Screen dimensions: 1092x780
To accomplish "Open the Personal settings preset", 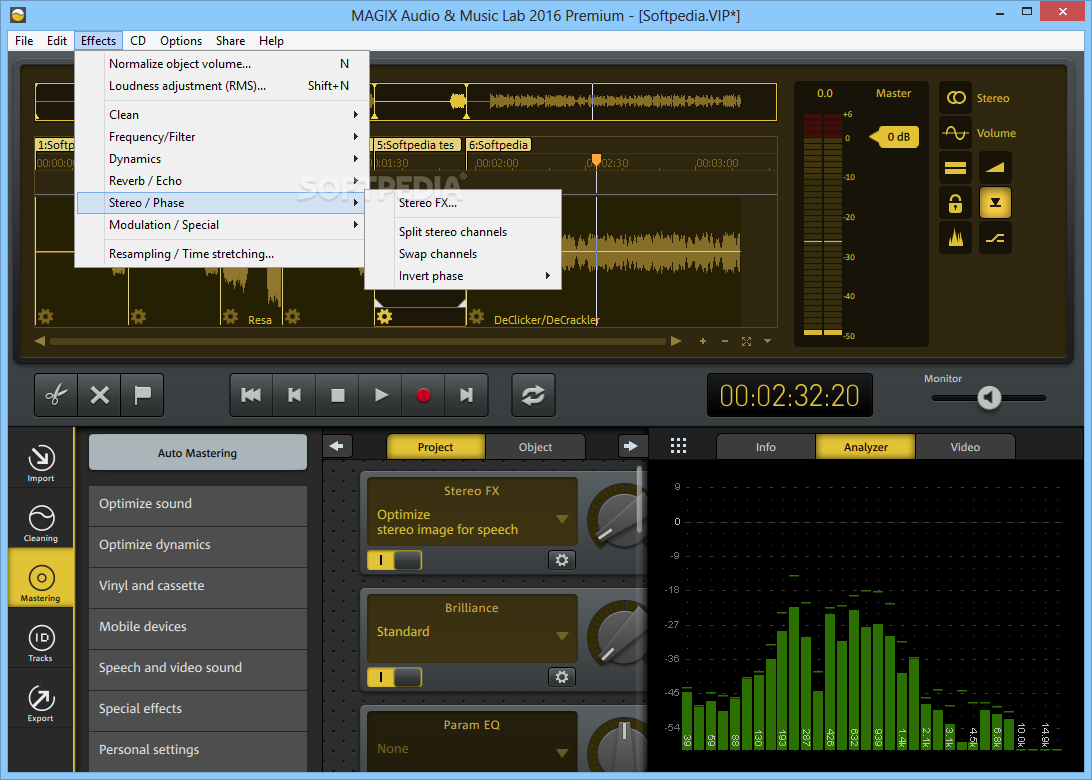I will coord(198,749).
